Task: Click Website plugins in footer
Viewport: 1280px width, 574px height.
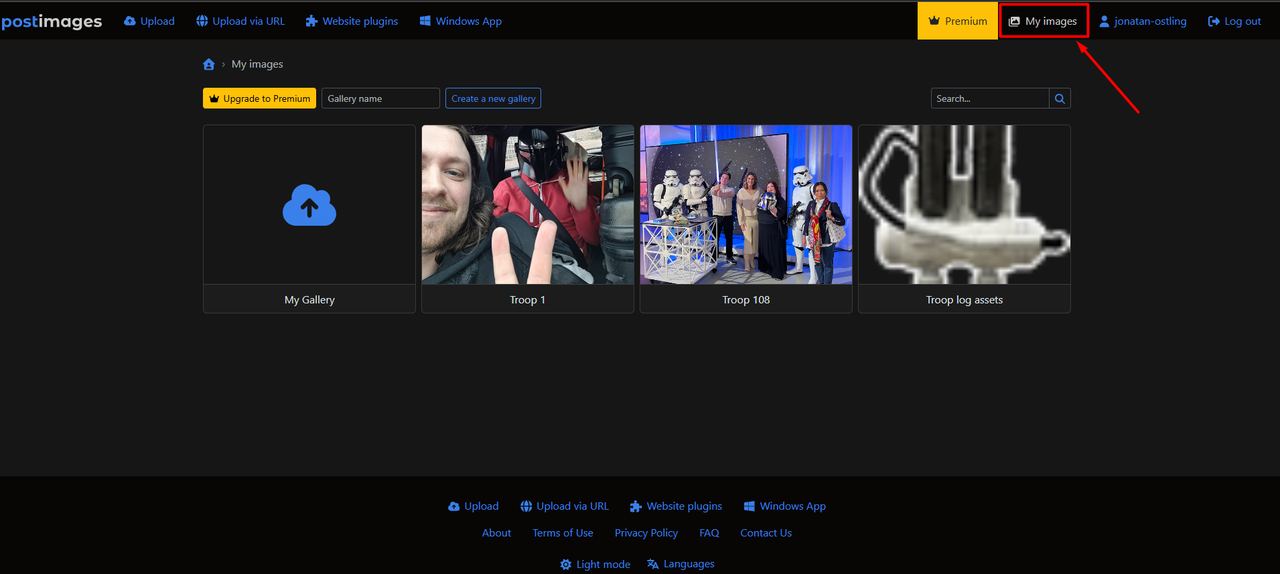Action: click(675, 506)
